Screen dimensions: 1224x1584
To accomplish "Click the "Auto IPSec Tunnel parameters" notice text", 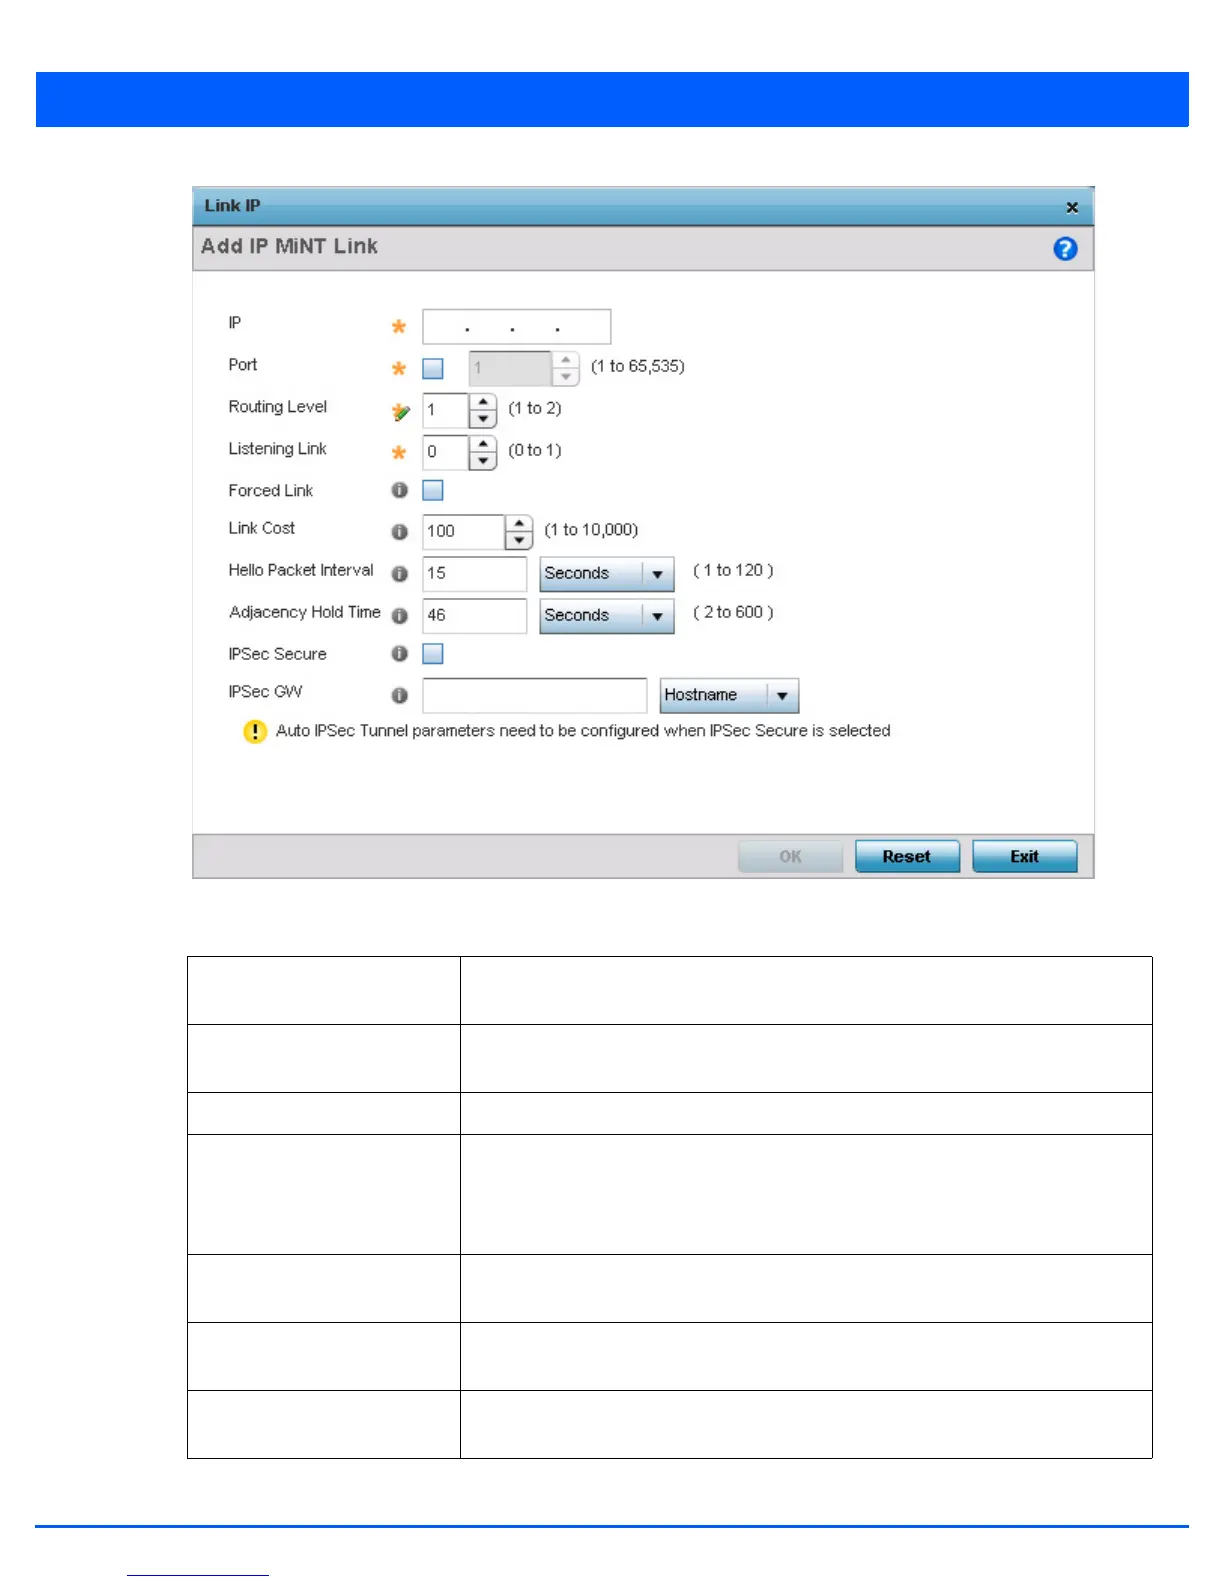I will pos(583,731).
